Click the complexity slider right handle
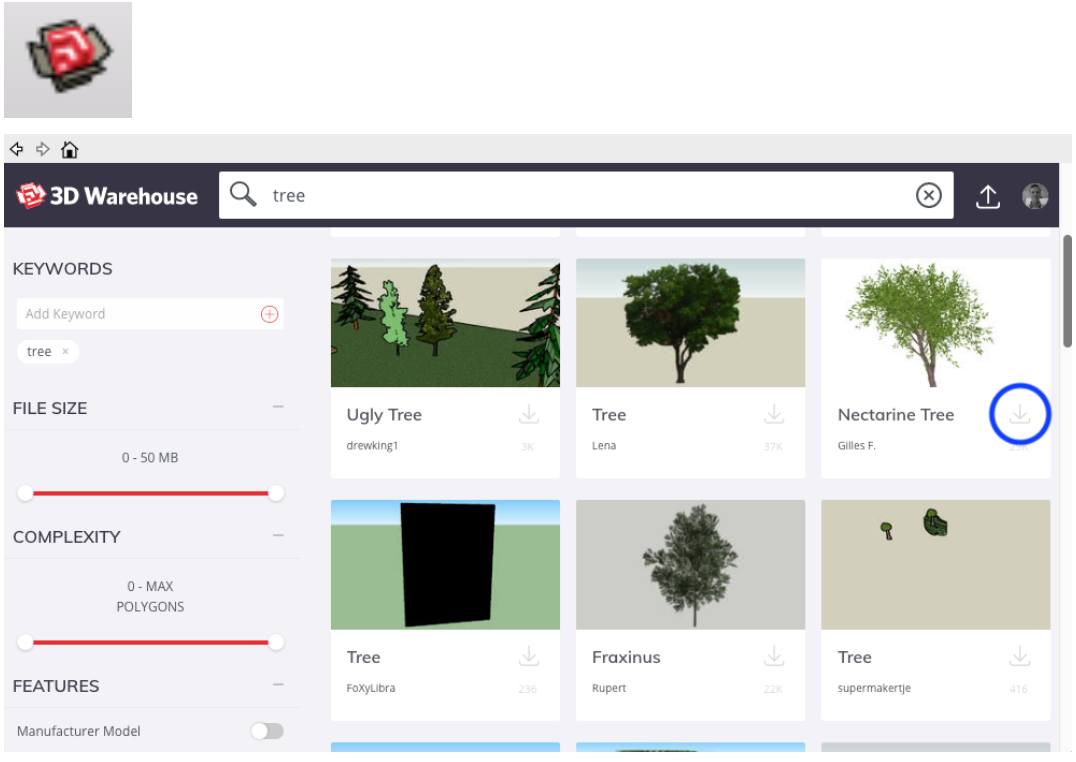 tap(276, 642)
